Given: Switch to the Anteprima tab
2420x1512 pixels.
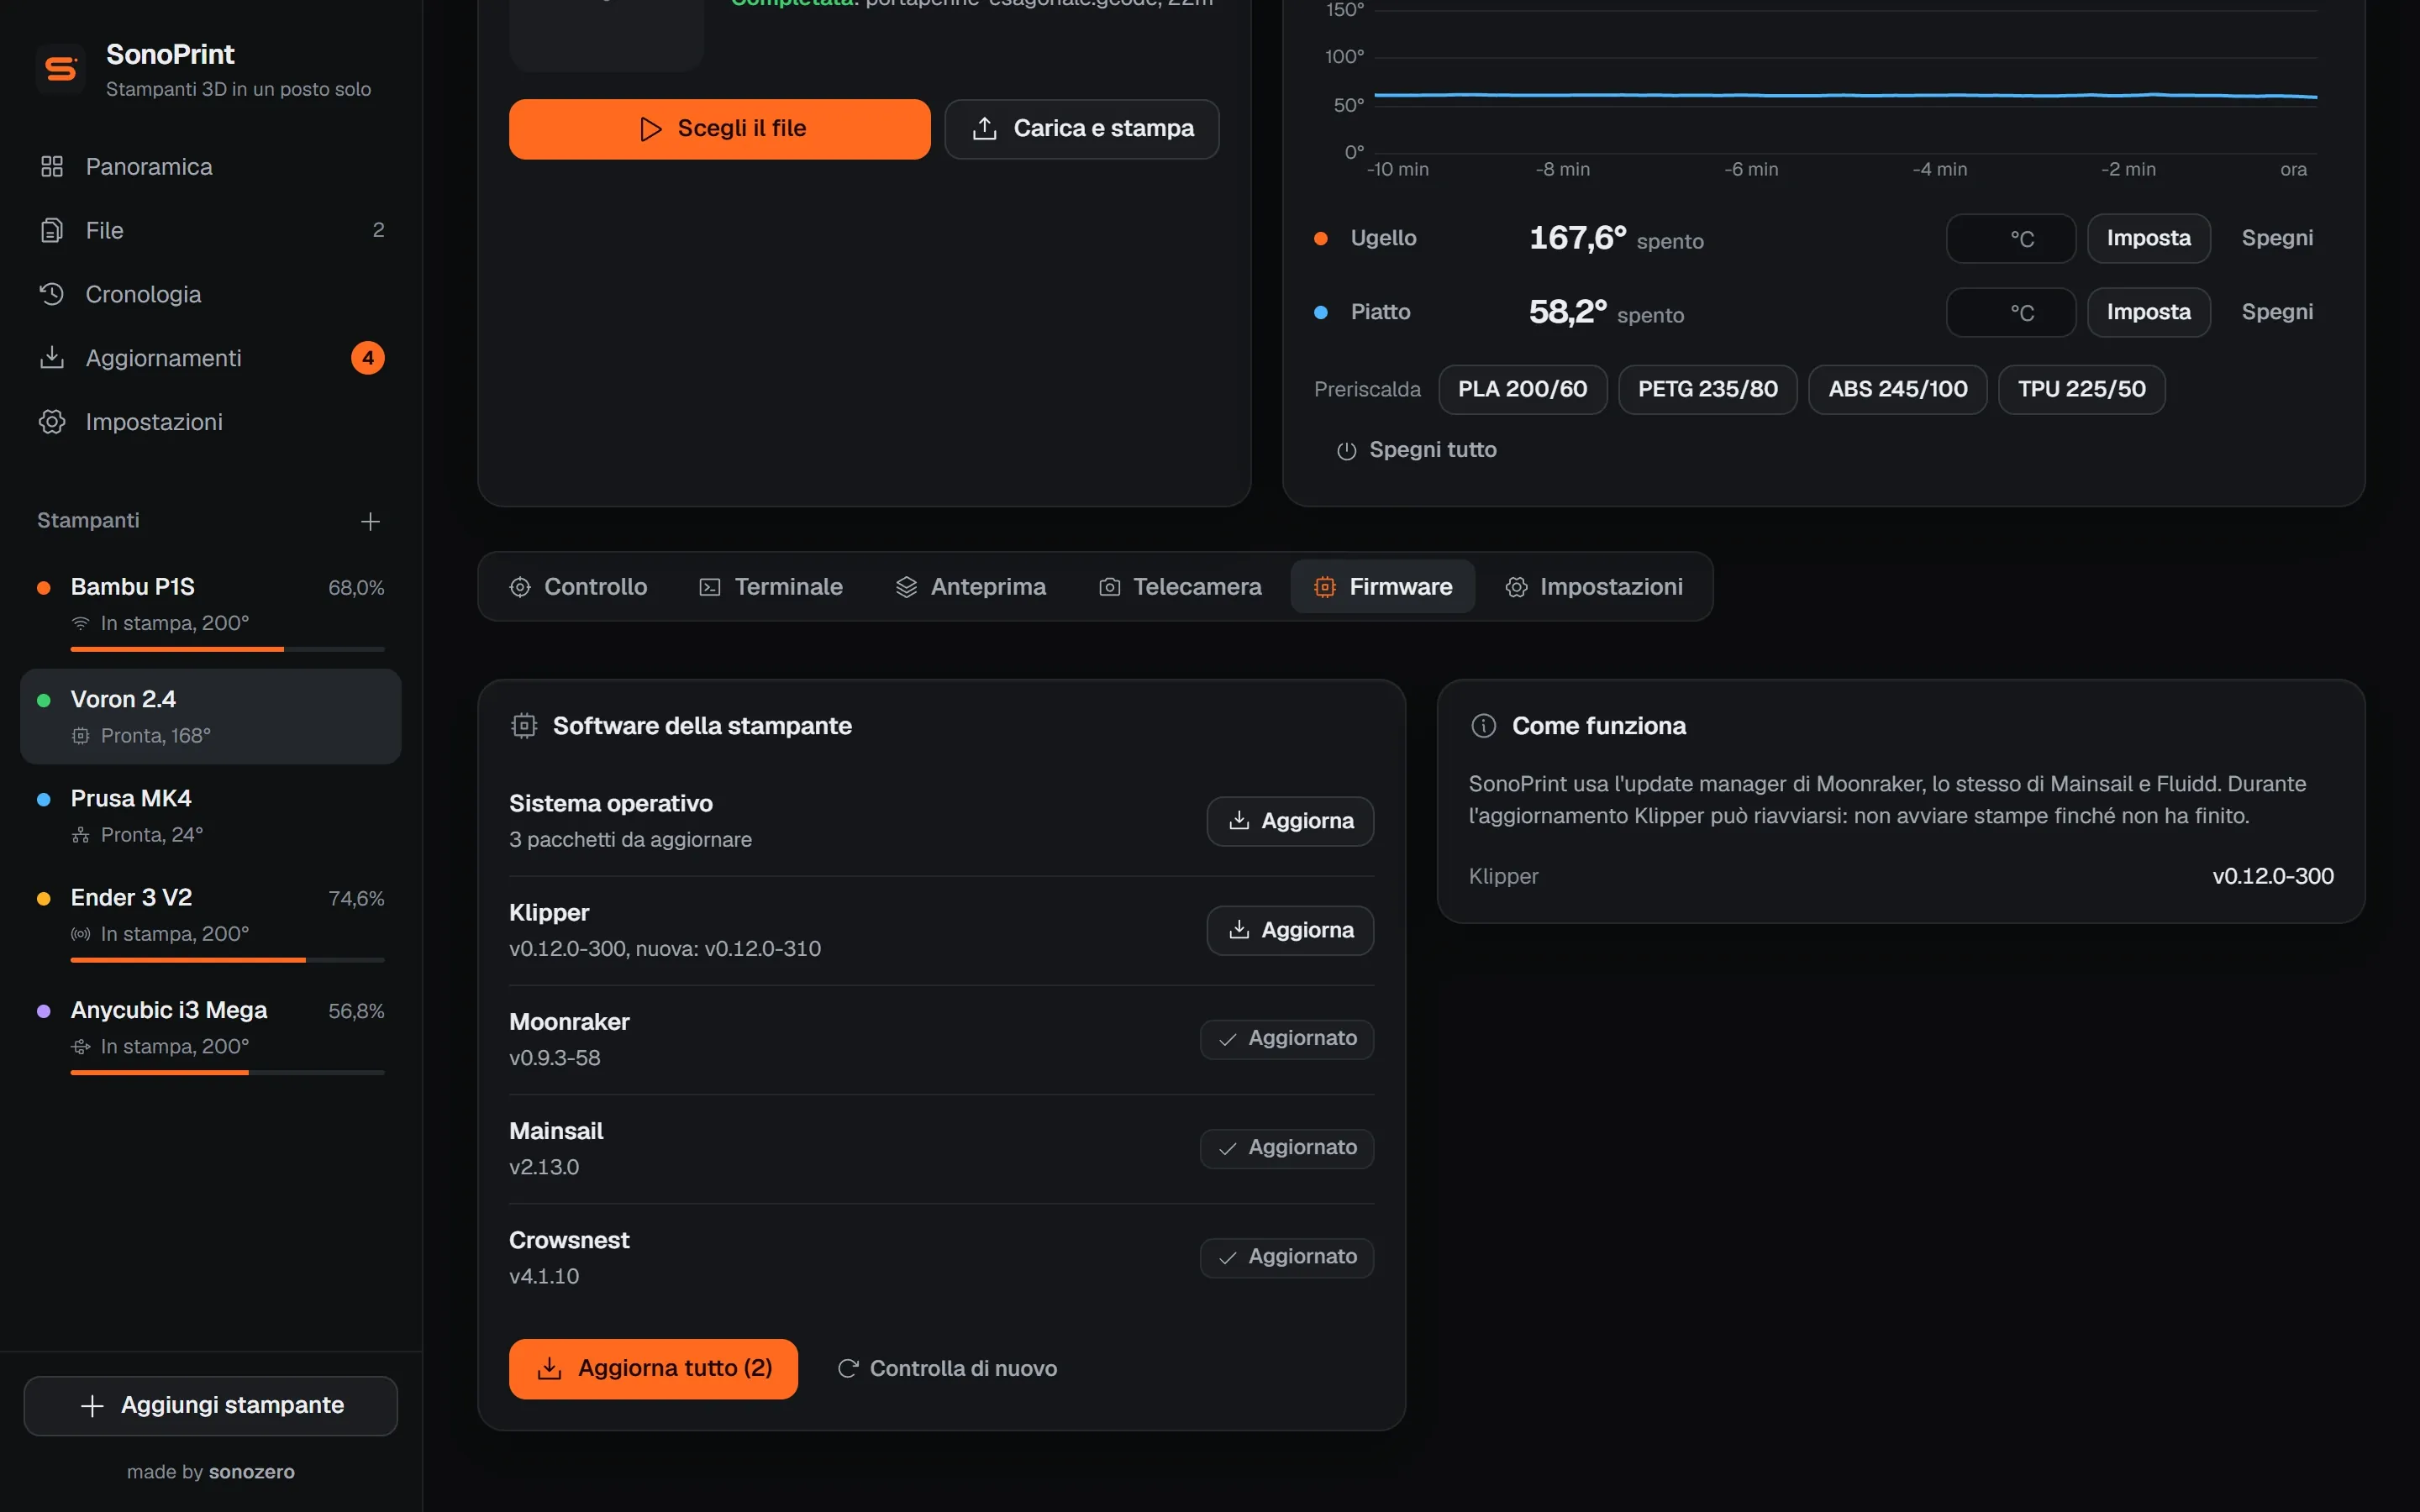Looking at the screenshot, I should [x=971, y=587].
